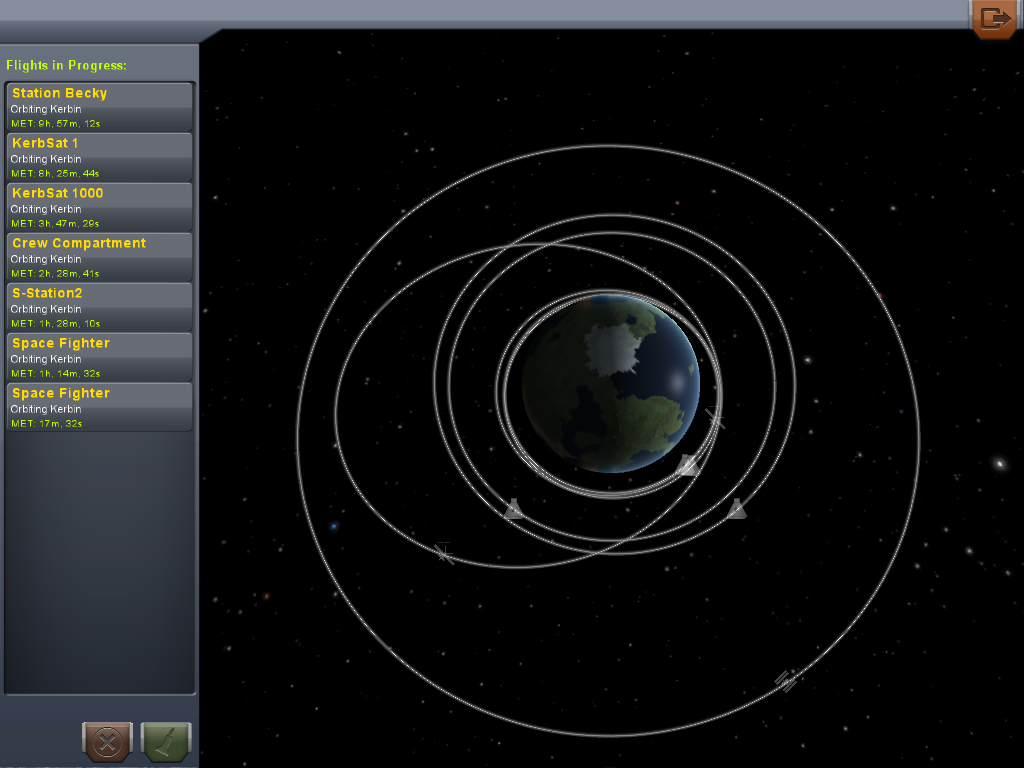Click planet Kerbin in the map view
Screen dimensions: 1024x768
coord(611,383)
